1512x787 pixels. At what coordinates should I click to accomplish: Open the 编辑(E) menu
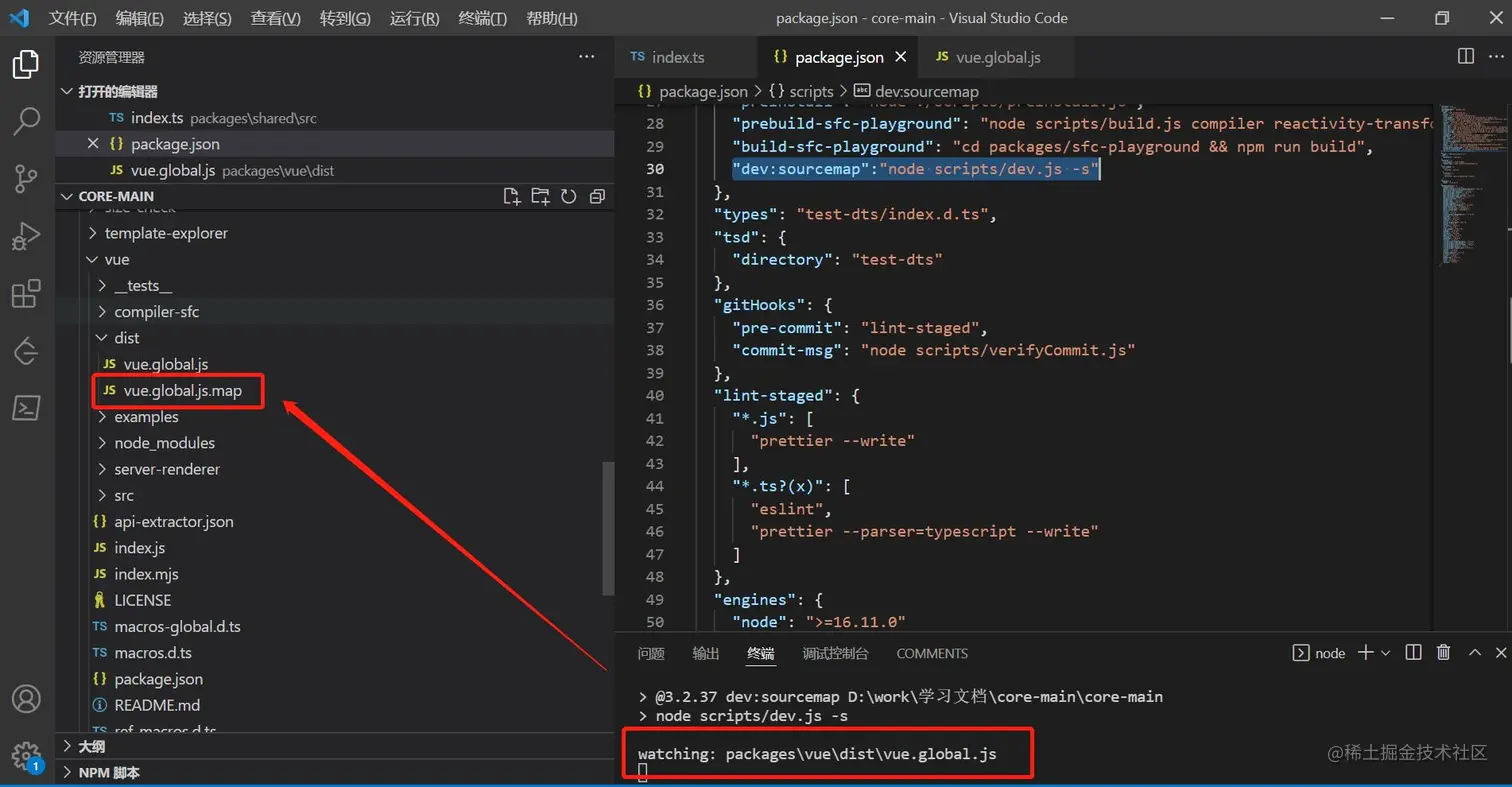[140, 18]
